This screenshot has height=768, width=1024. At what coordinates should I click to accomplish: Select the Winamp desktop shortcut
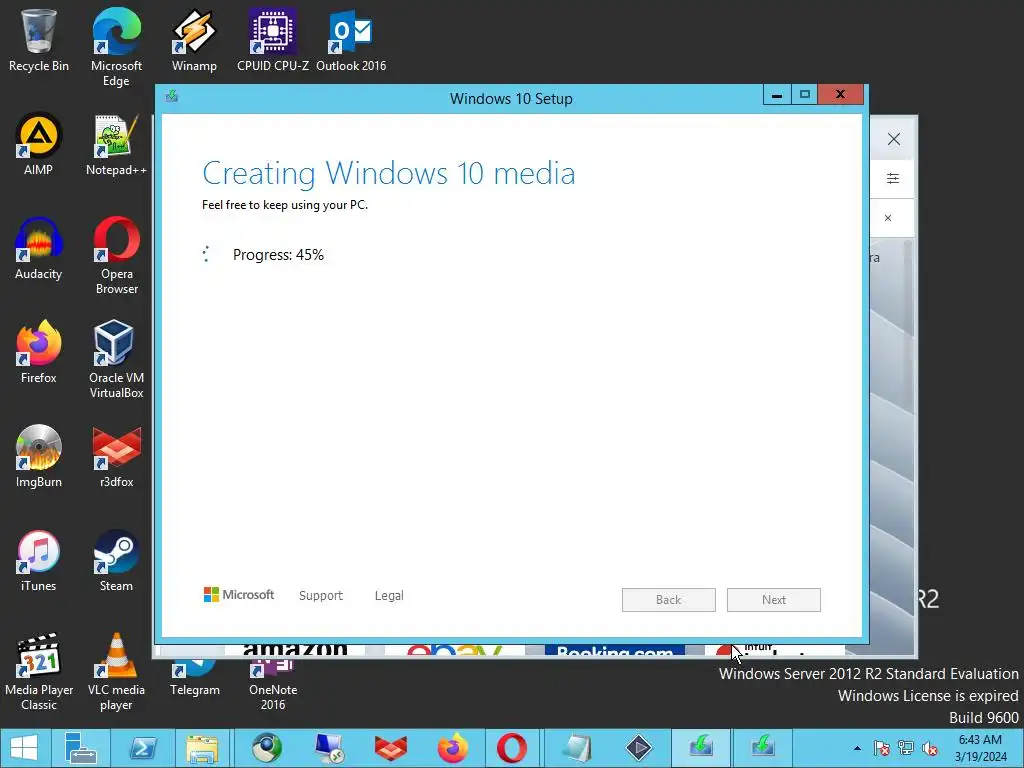coord(194,39)
